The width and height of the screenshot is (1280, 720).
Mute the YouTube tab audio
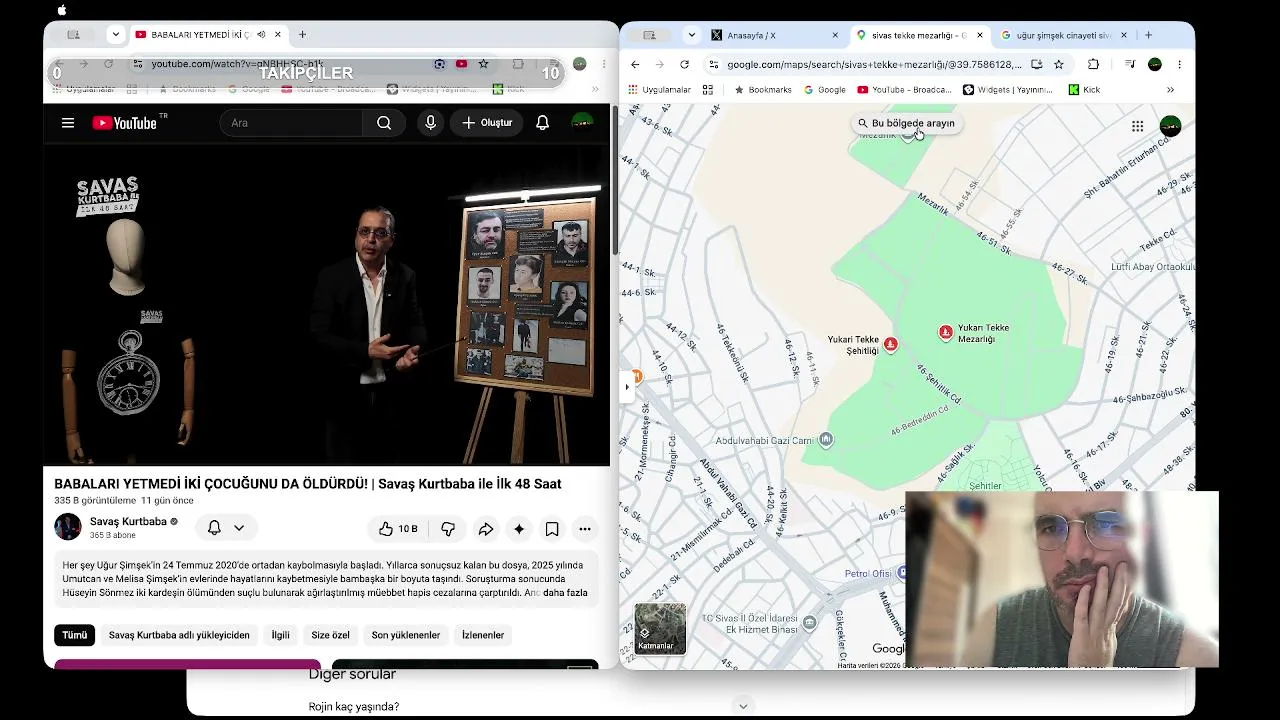[x=261, y=35]
